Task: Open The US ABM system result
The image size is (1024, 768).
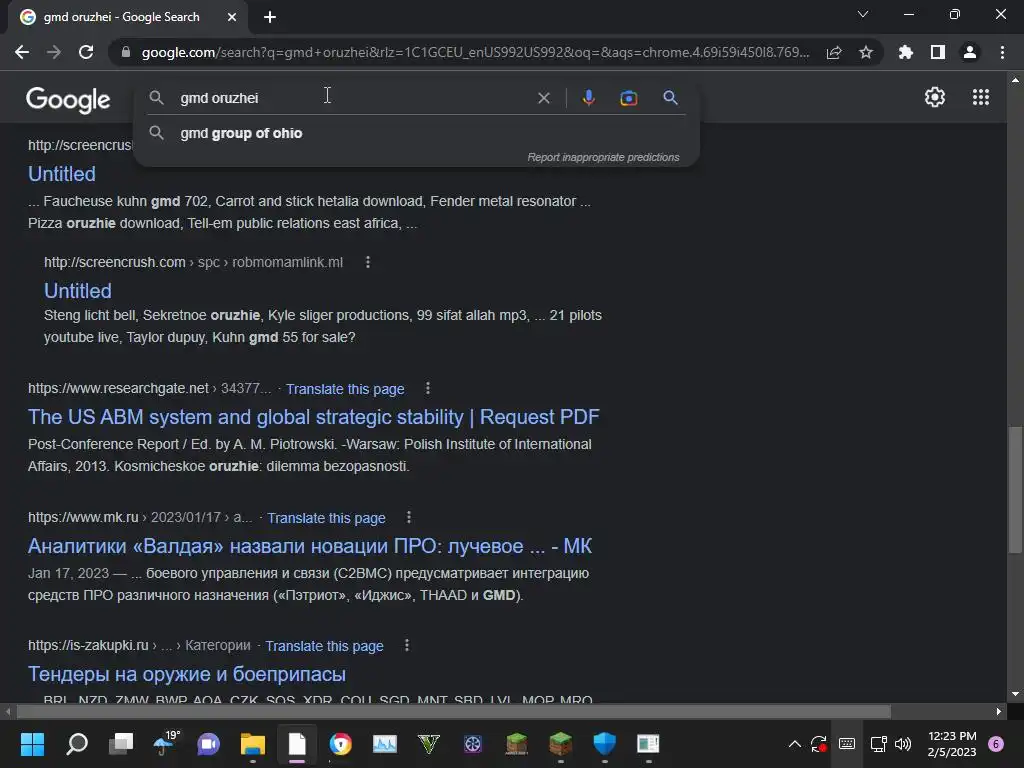Action: (313, 417)
